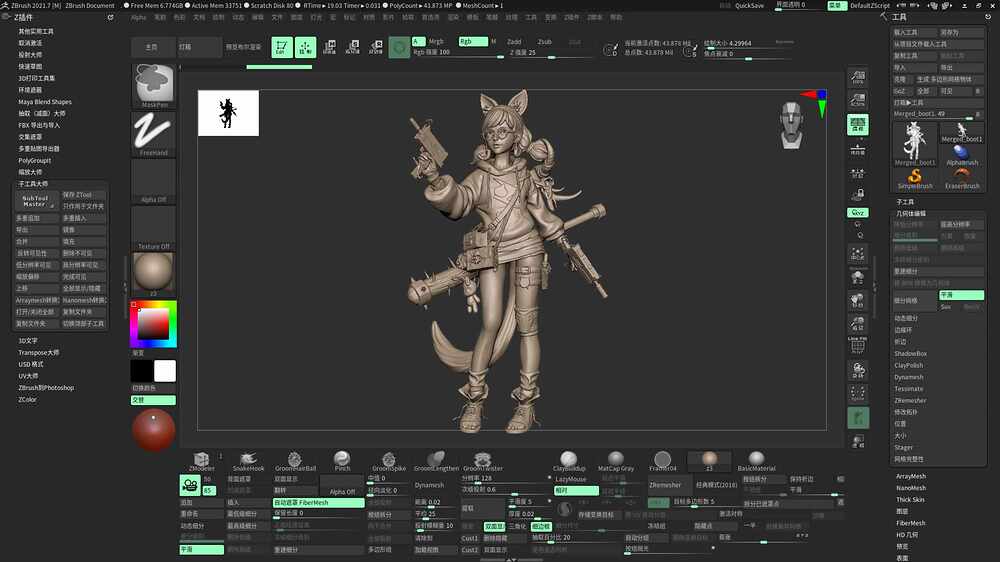Expand the ZBrush到Photoshop plugin section
The height and width of the screenshot is (562, 1000).
click(46, 387)
